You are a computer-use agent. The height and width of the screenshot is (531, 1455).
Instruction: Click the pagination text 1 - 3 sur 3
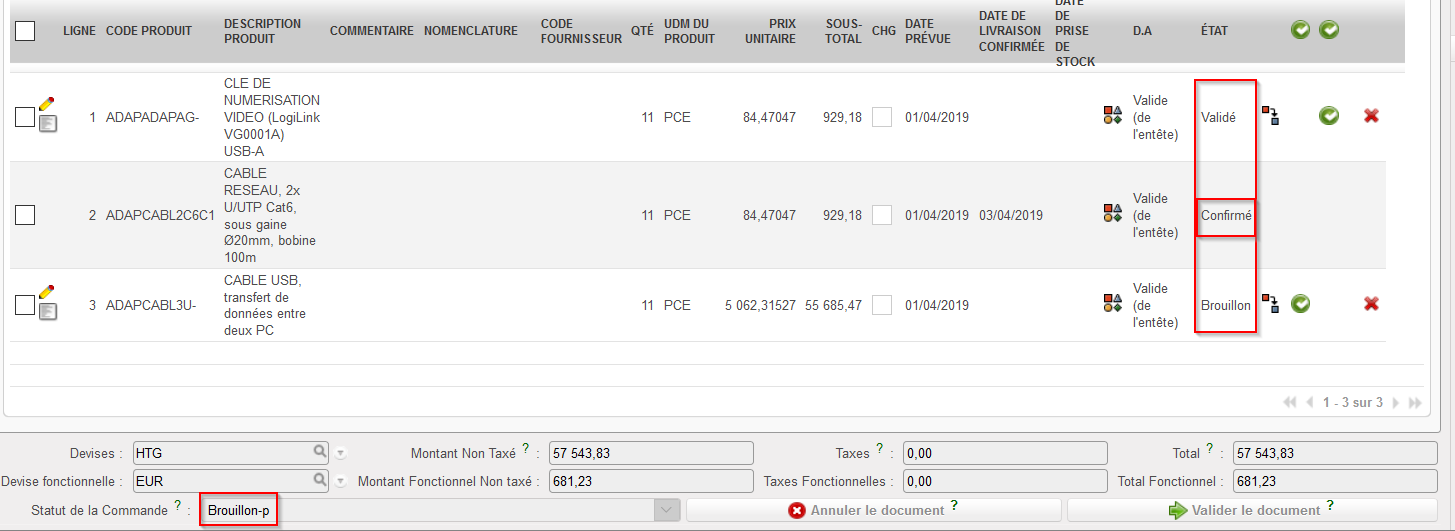tap(1352, 402)
